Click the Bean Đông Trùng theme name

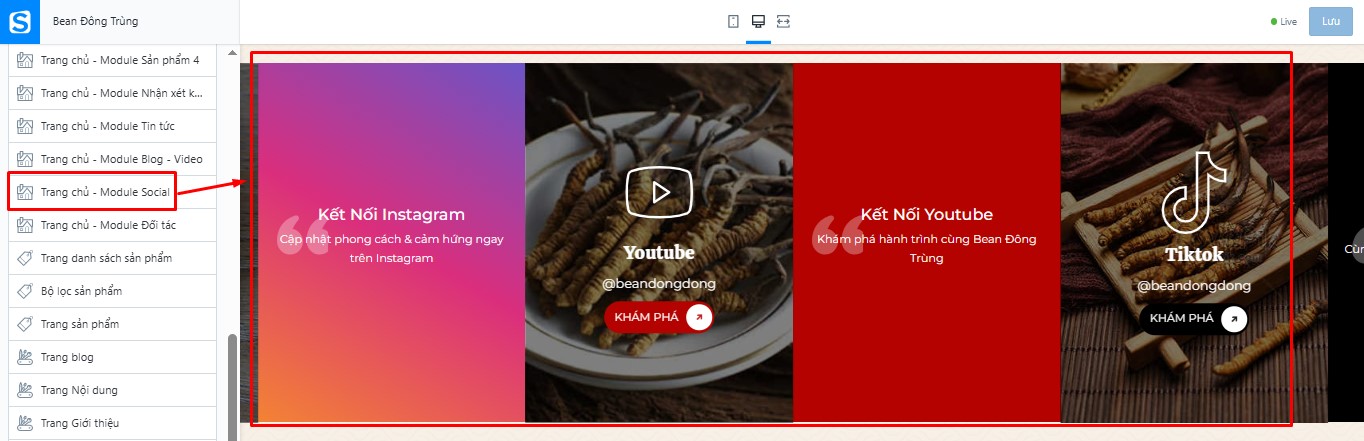tap(95, 21)
